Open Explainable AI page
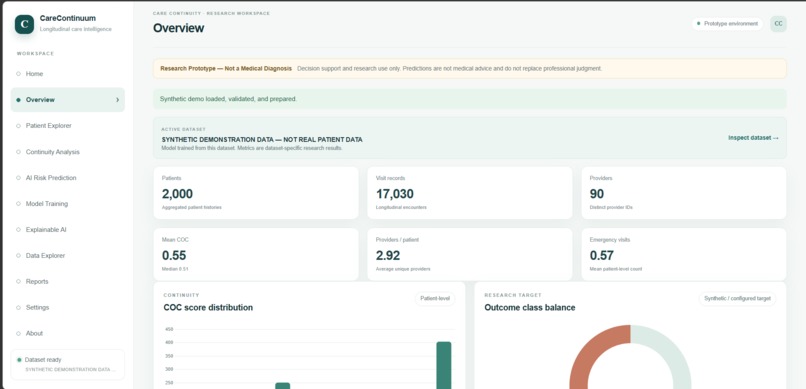This screenshot has width=806, height=389. 68,230
